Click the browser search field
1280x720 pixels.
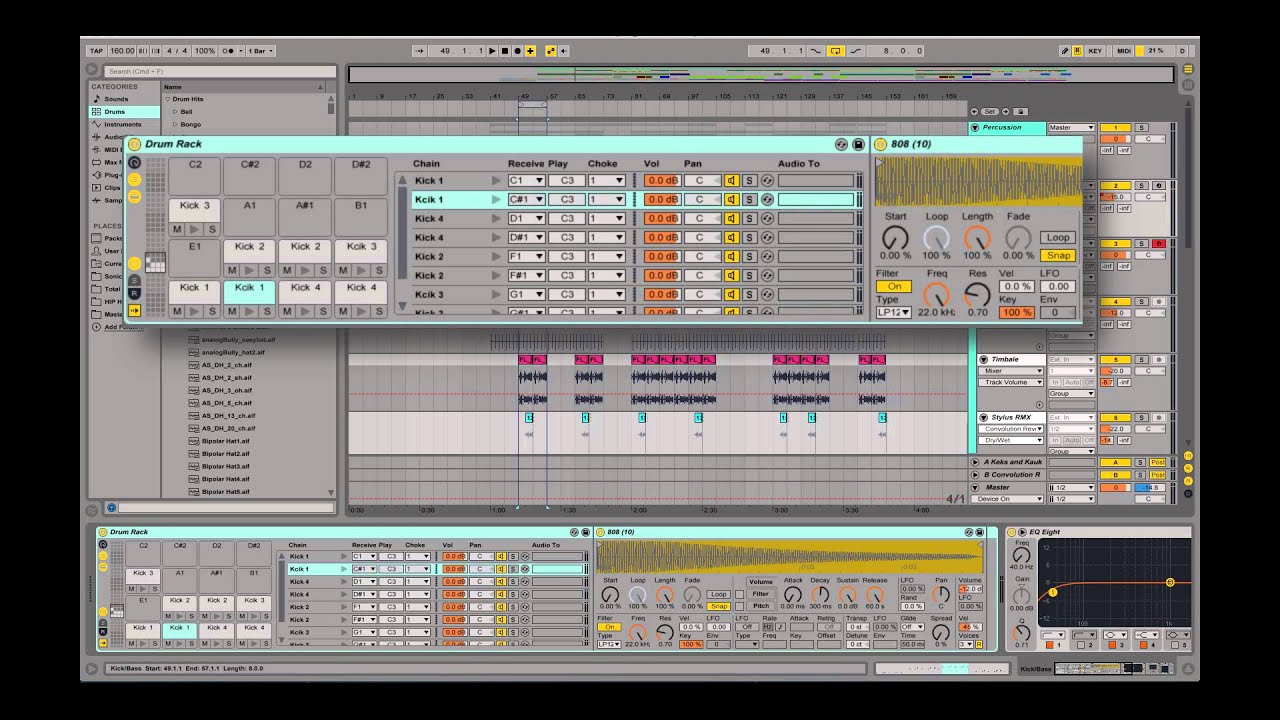point(219,71)
